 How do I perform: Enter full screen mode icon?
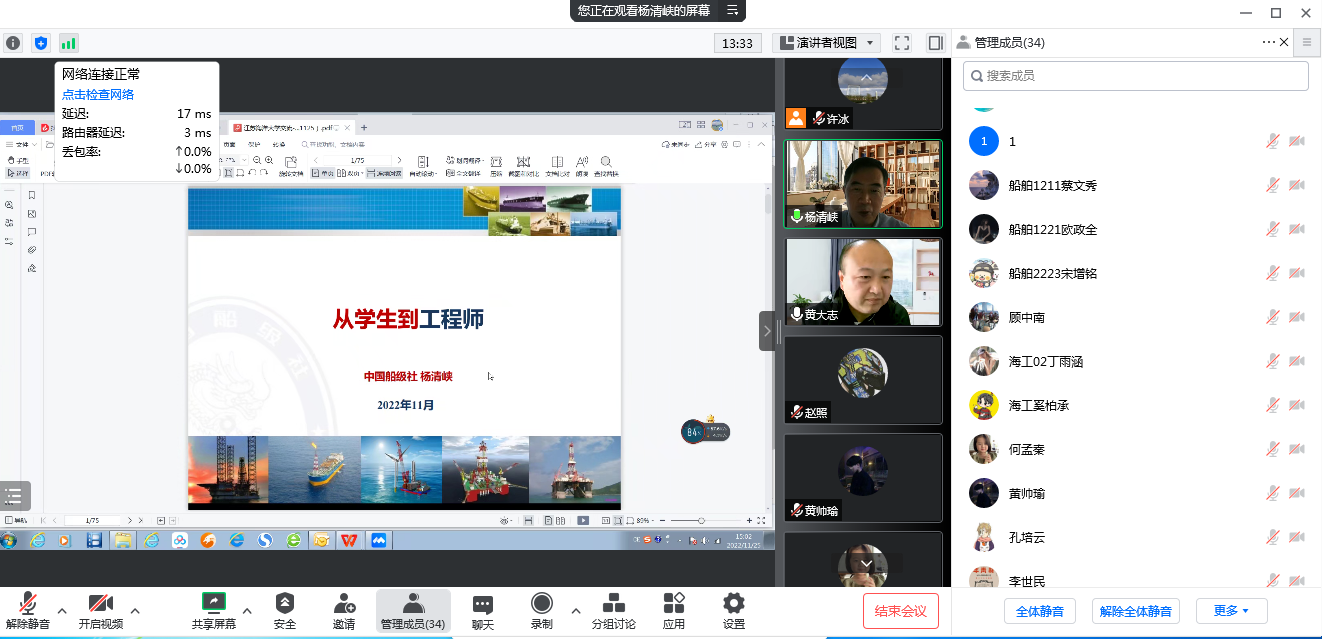pyautogui.click(x=902, y=43)
